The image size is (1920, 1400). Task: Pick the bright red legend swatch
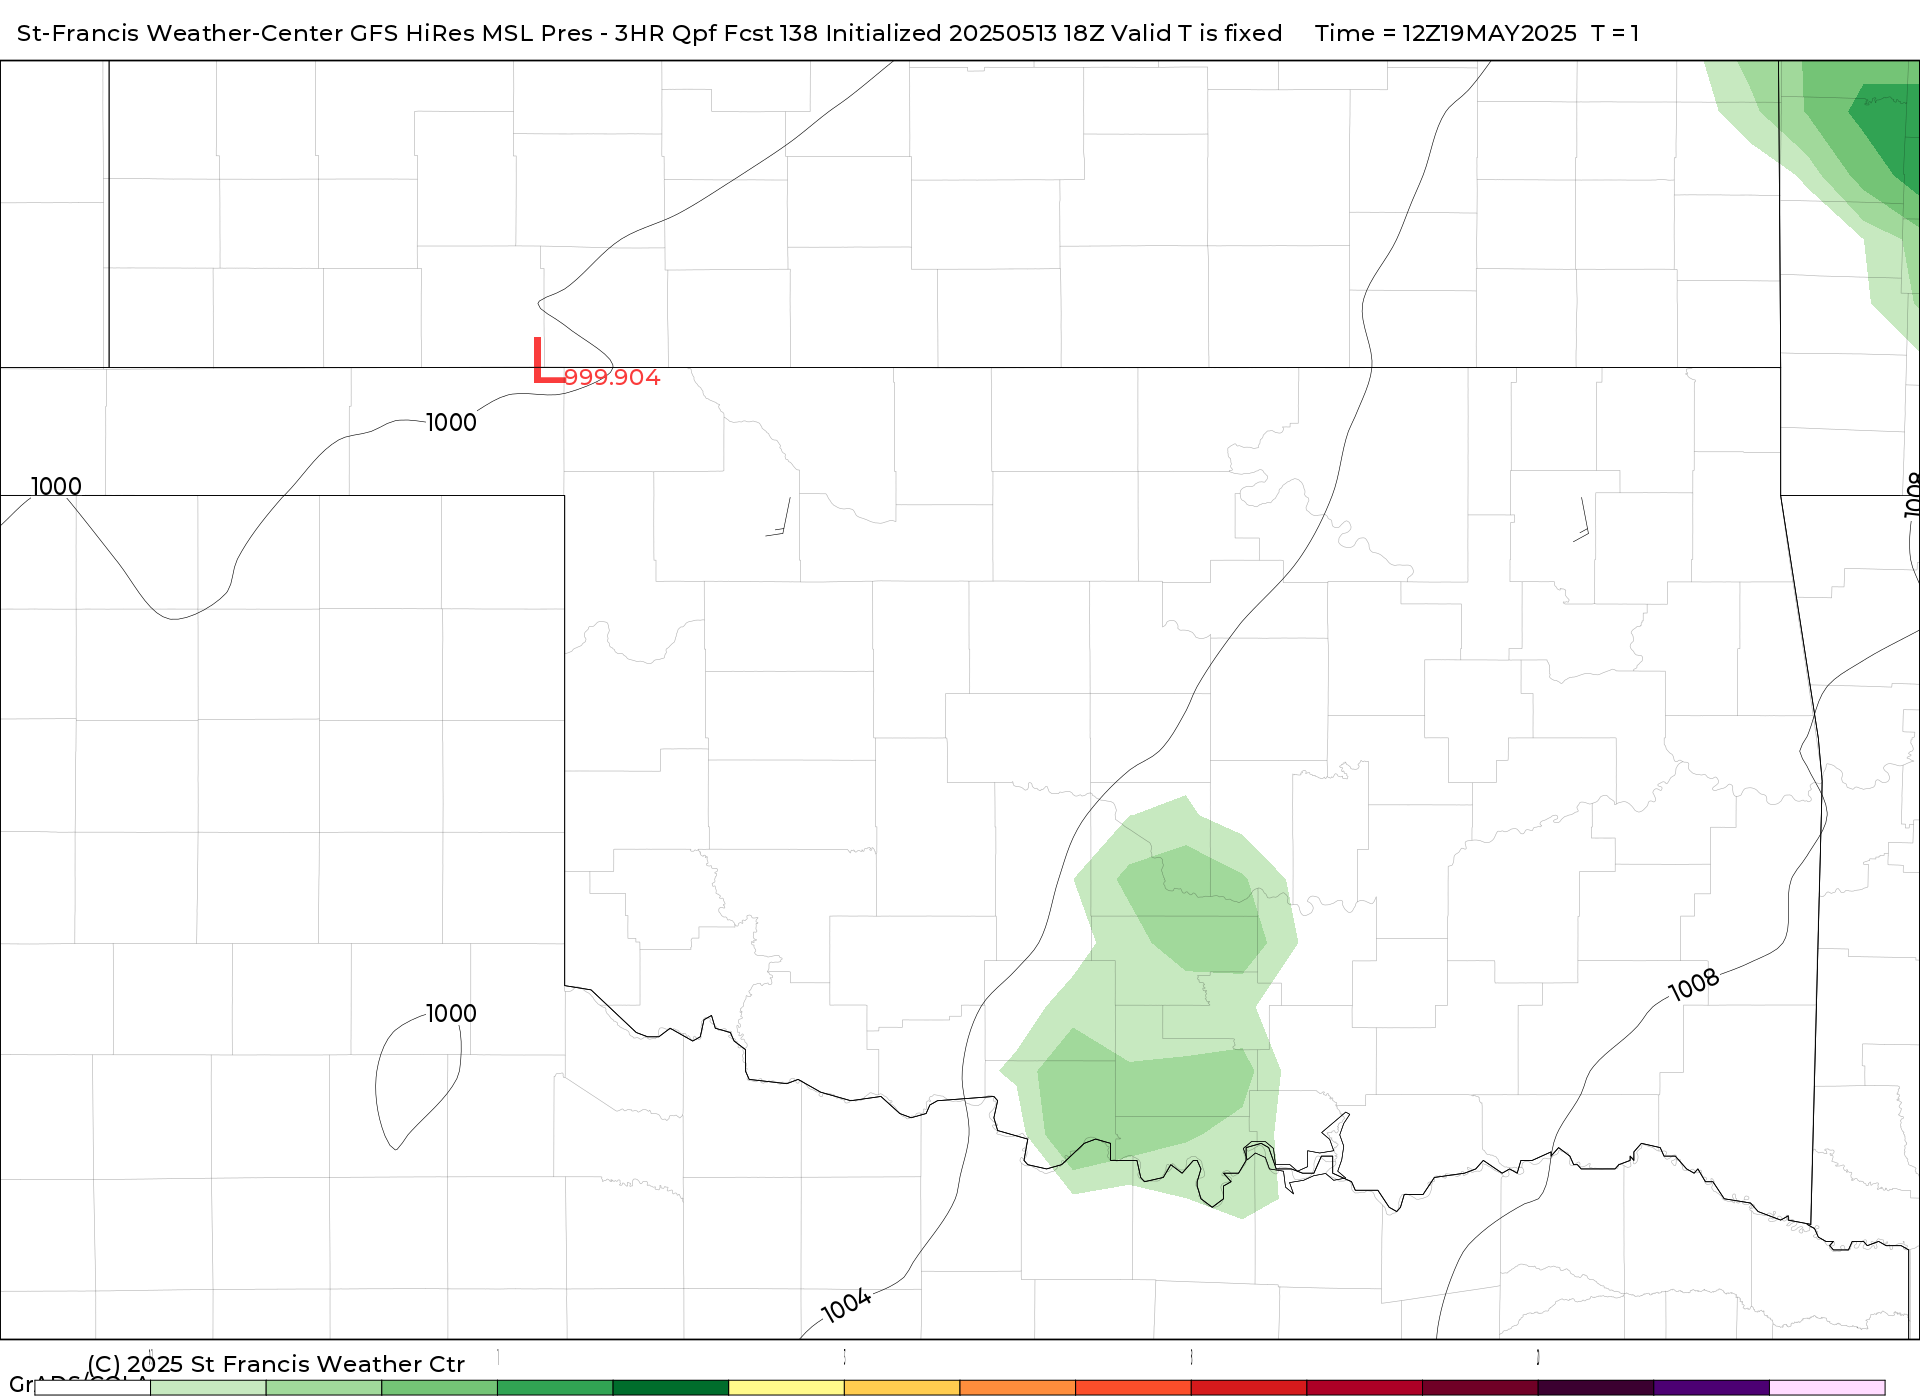[x=1249, y=1388]
